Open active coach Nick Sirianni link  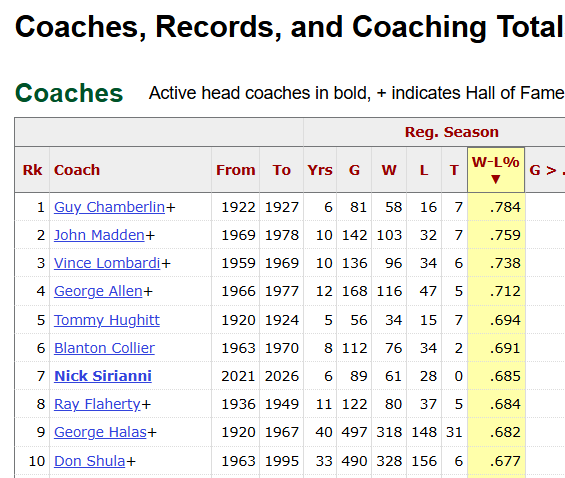pyautogui.click(x=103, y=376)
